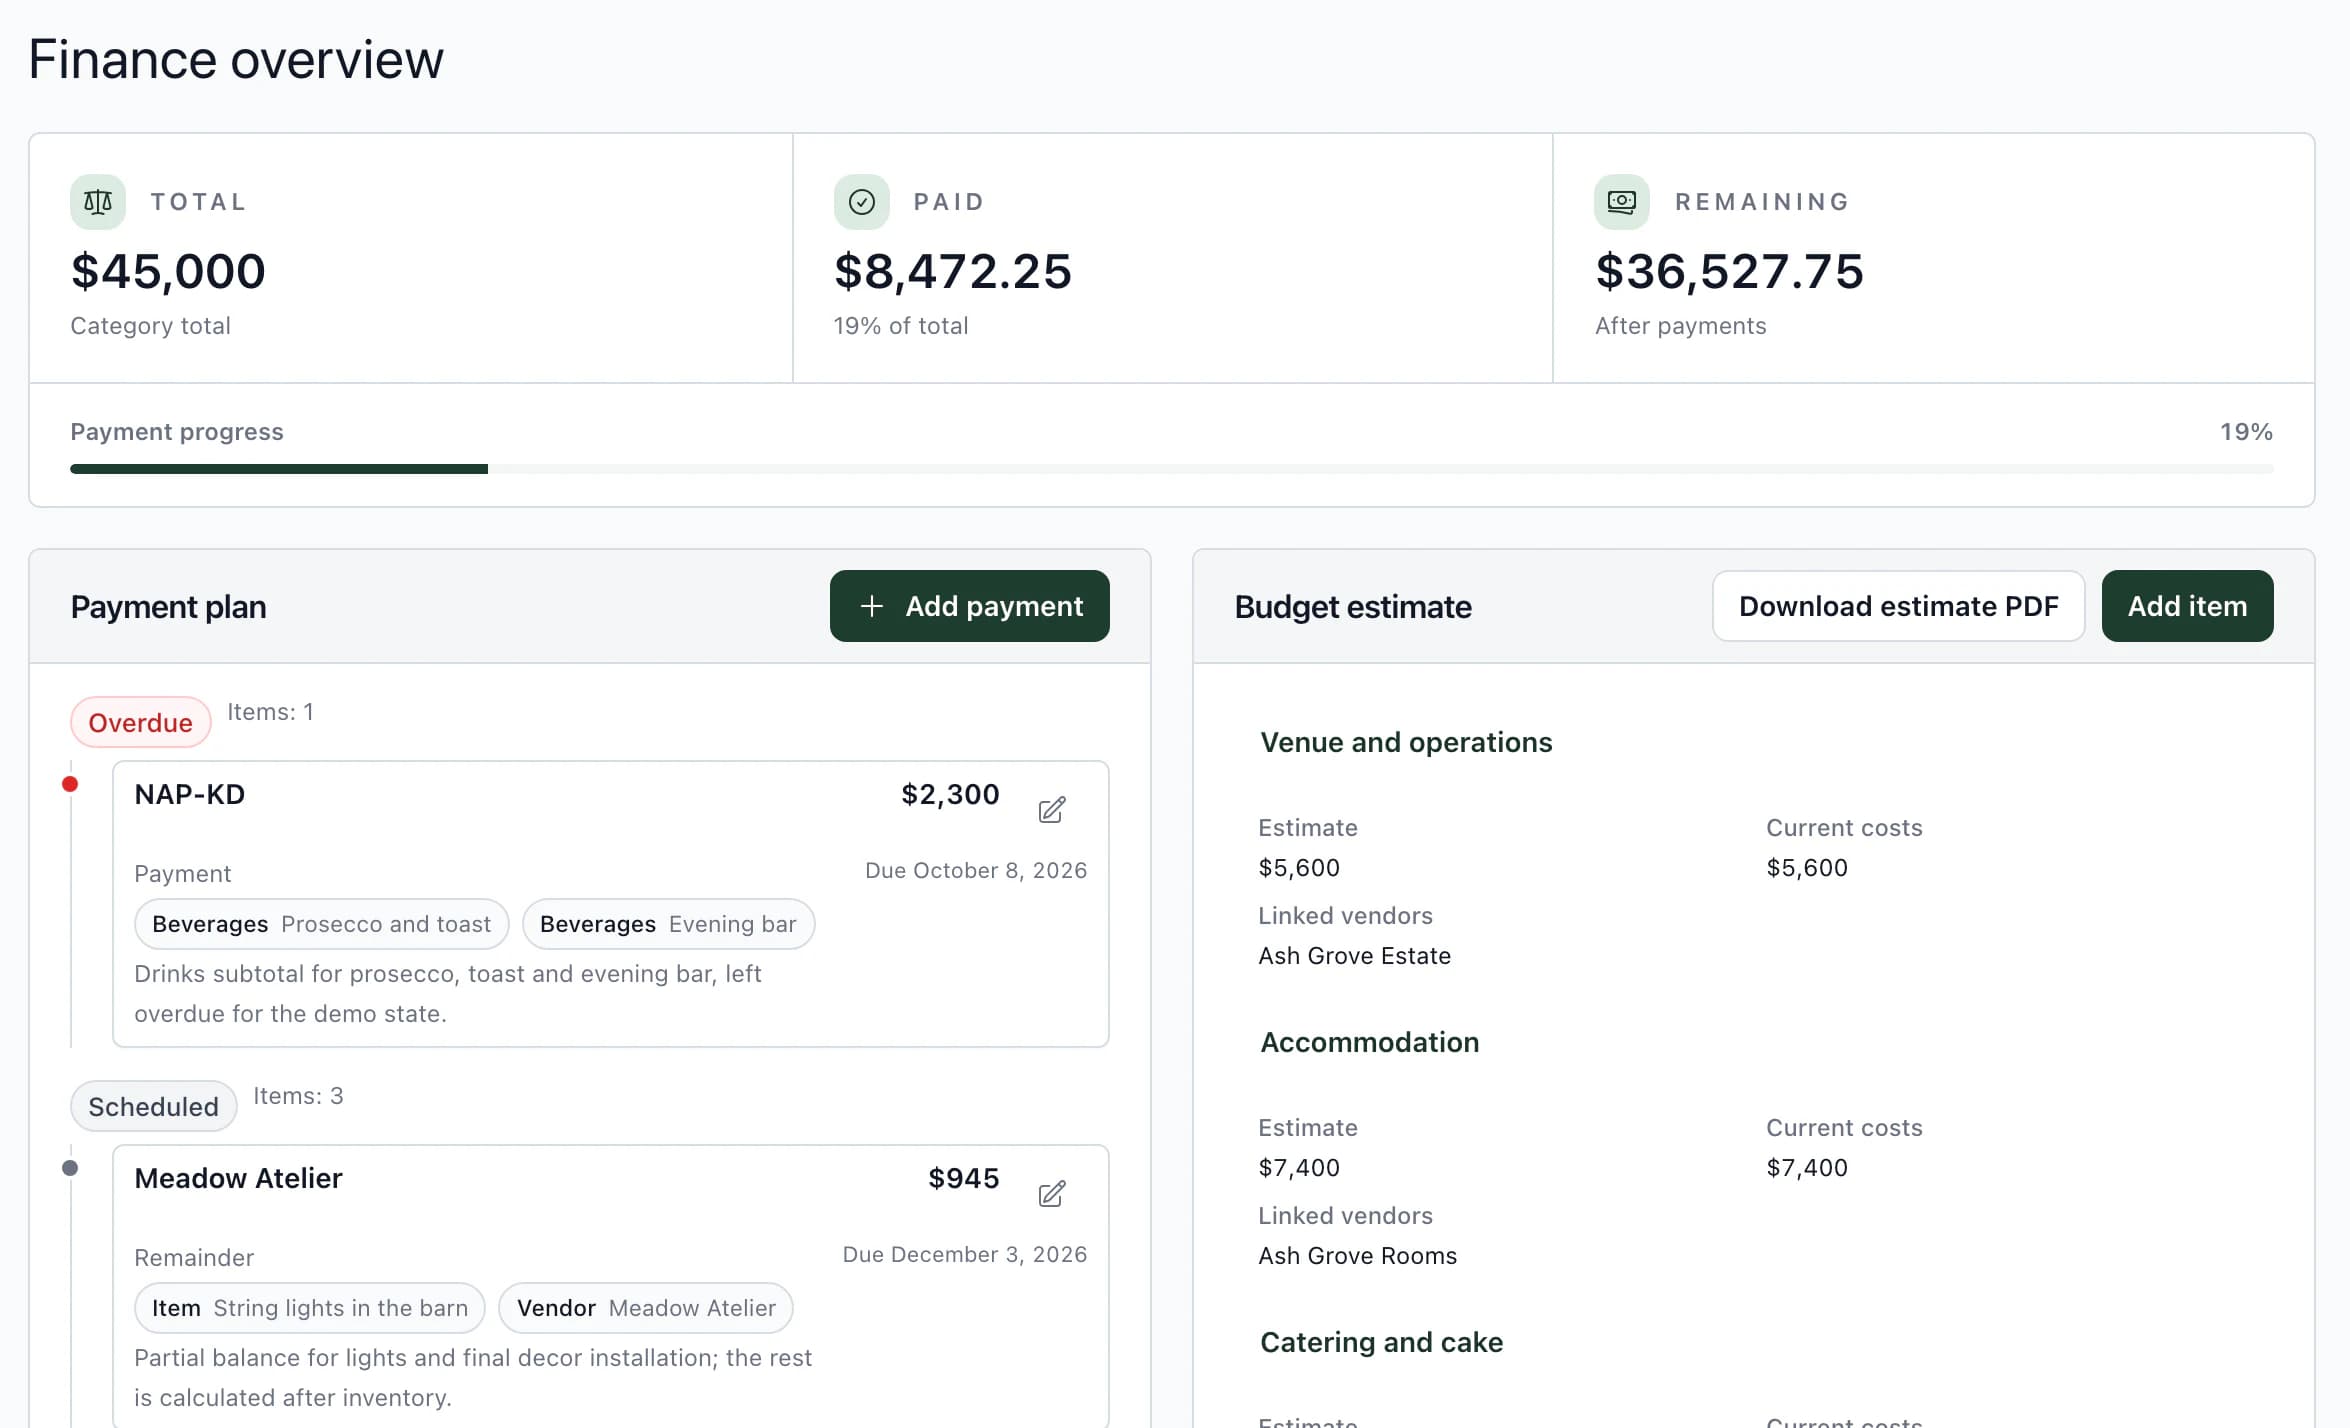Add a new payment
The height and width of the screenshot is (1428, 2350).
click(969, 606)
